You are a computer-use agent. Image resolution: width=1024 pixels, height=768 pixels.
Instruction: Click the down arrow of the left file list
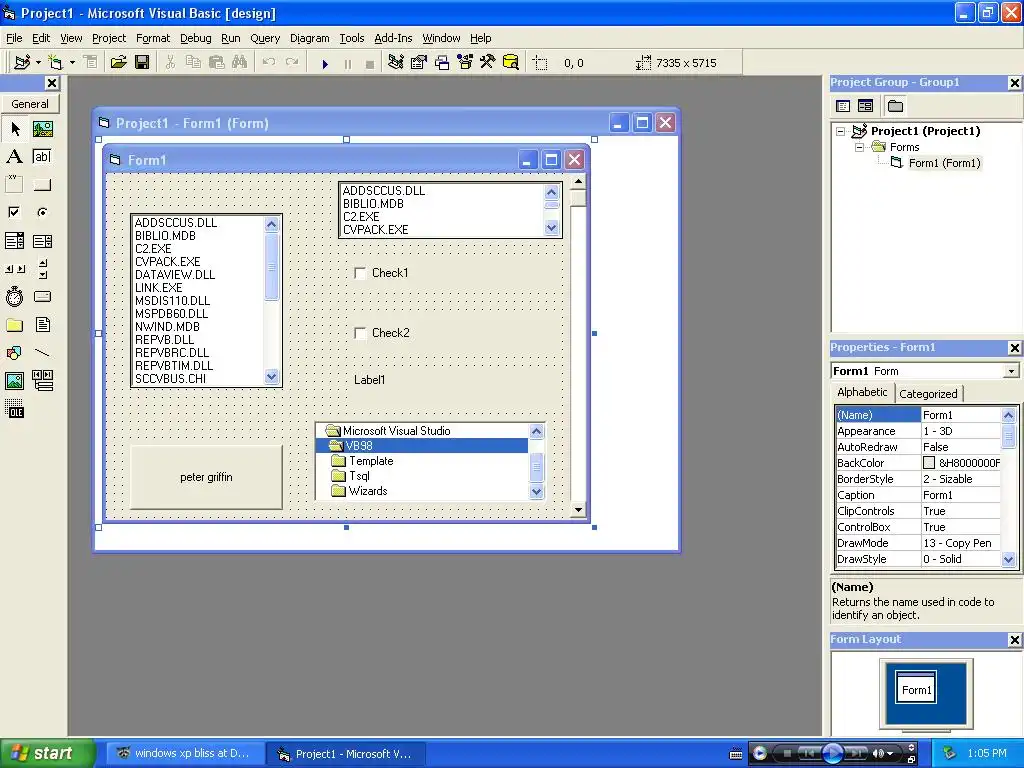coord(272,377)
